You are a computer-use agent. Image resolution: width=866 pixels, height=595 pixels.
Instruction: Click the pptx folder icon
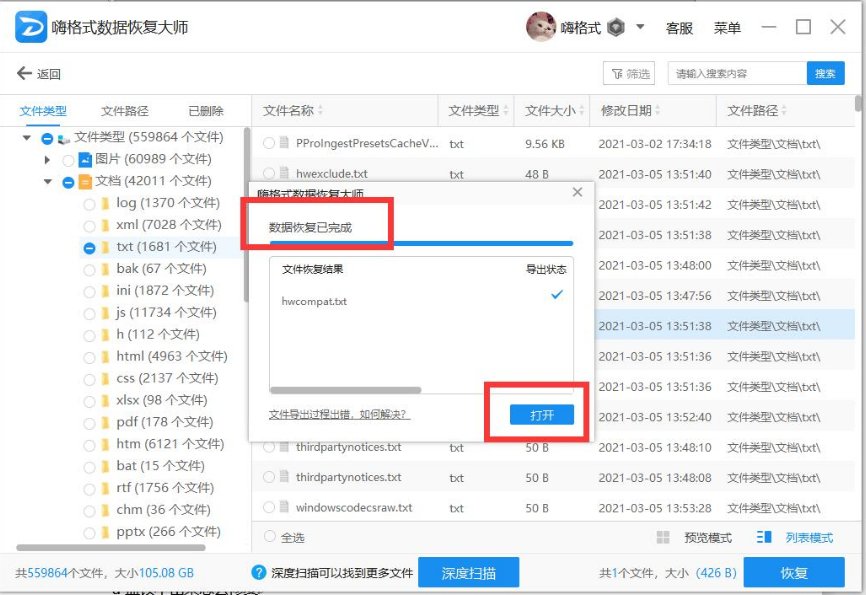[x=105, y=533]
